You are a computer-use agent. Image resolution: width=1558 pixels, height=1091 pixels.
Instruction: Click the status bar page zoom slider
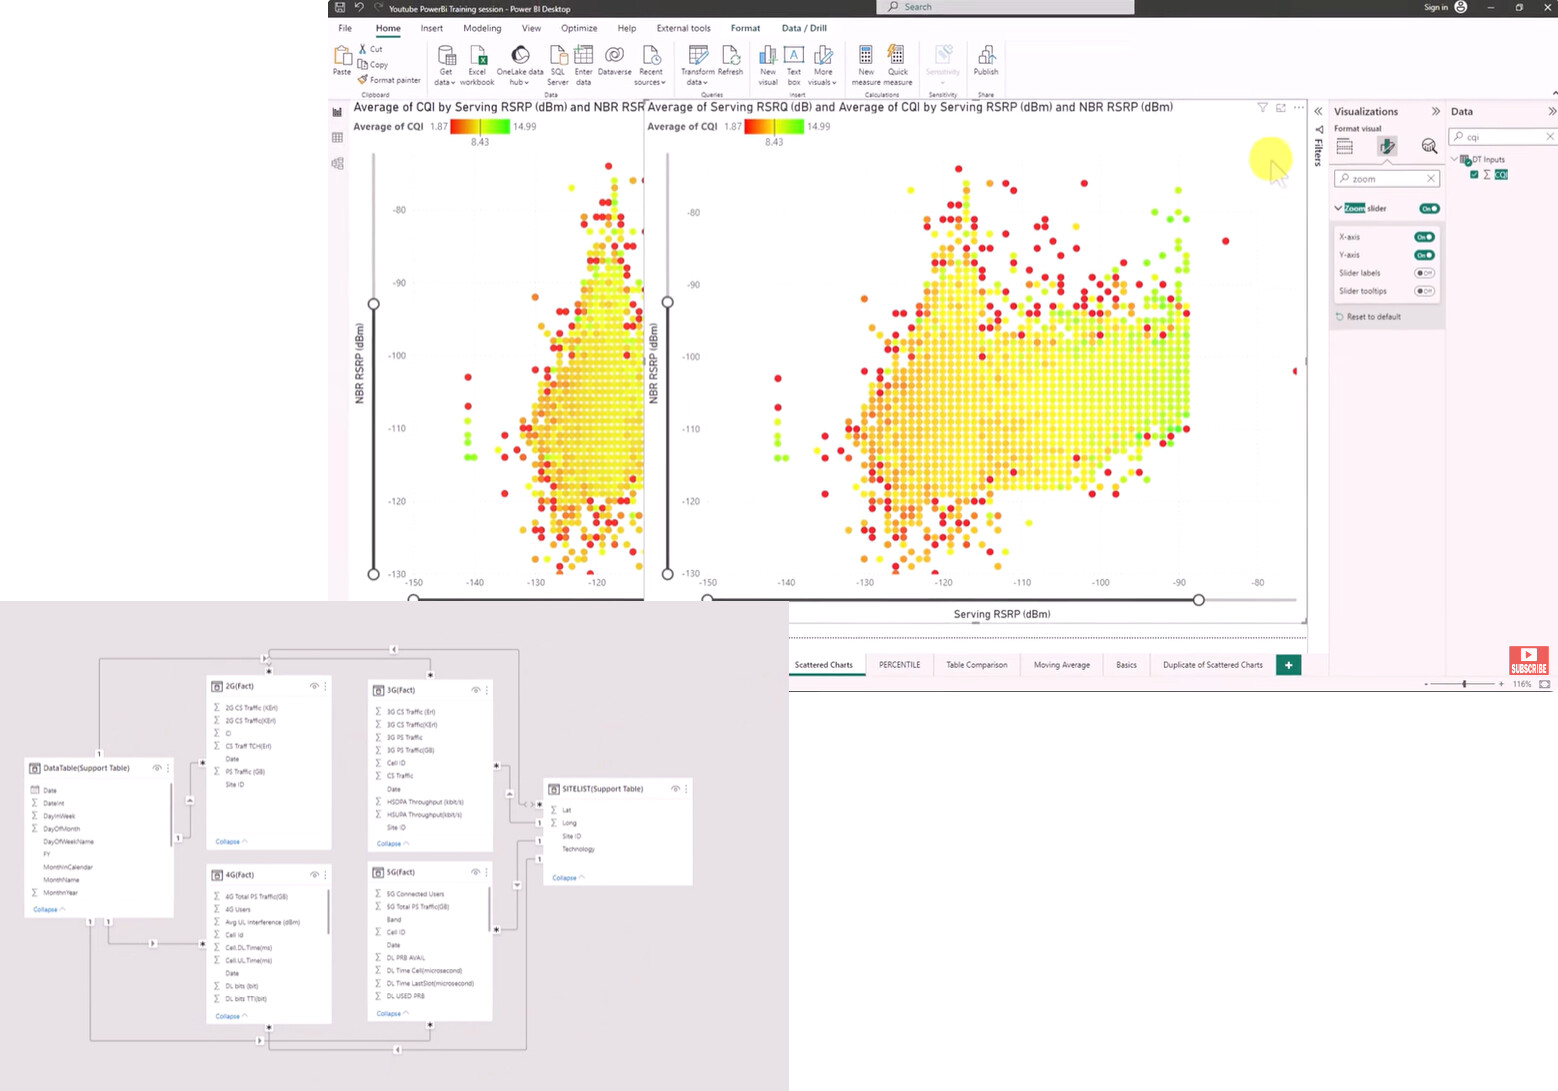tap(1464, 684)
